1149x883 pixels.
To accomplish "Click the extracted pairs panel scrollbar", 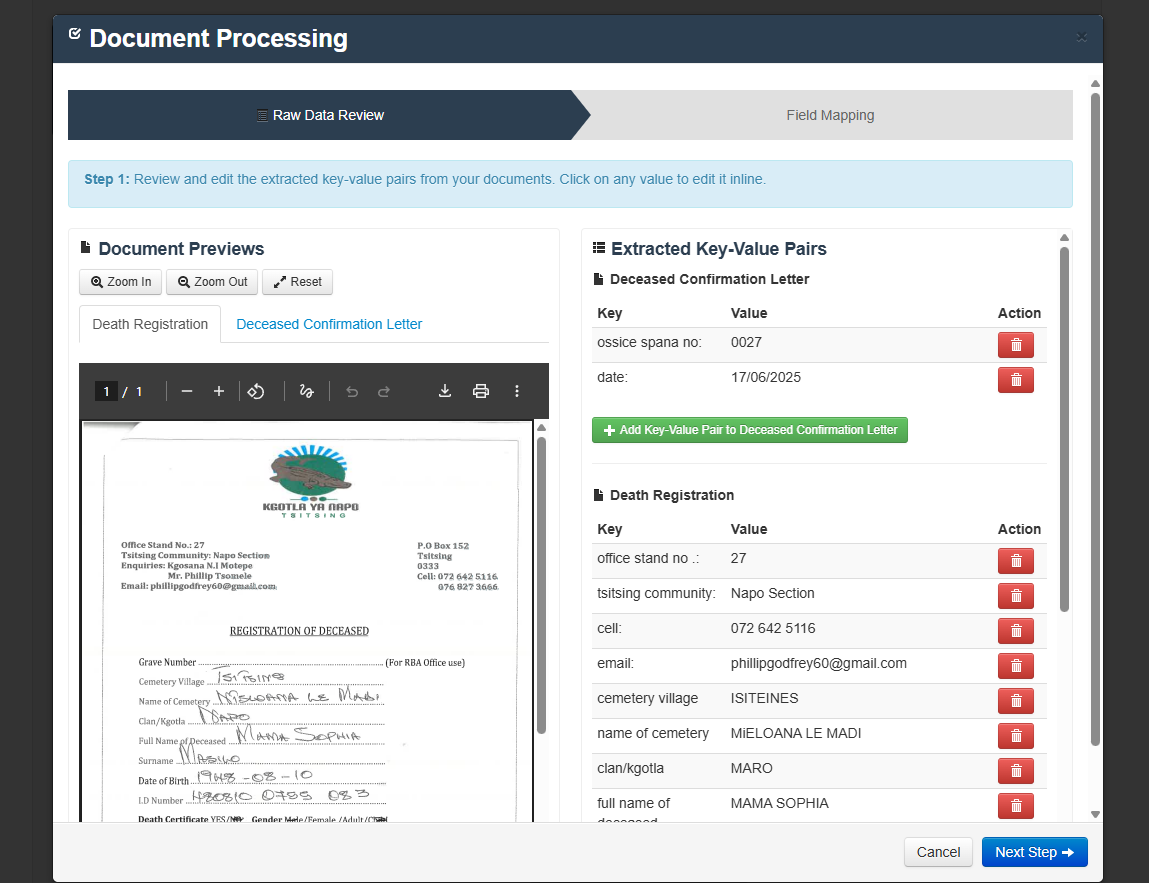I will (x=1064, y=430).
